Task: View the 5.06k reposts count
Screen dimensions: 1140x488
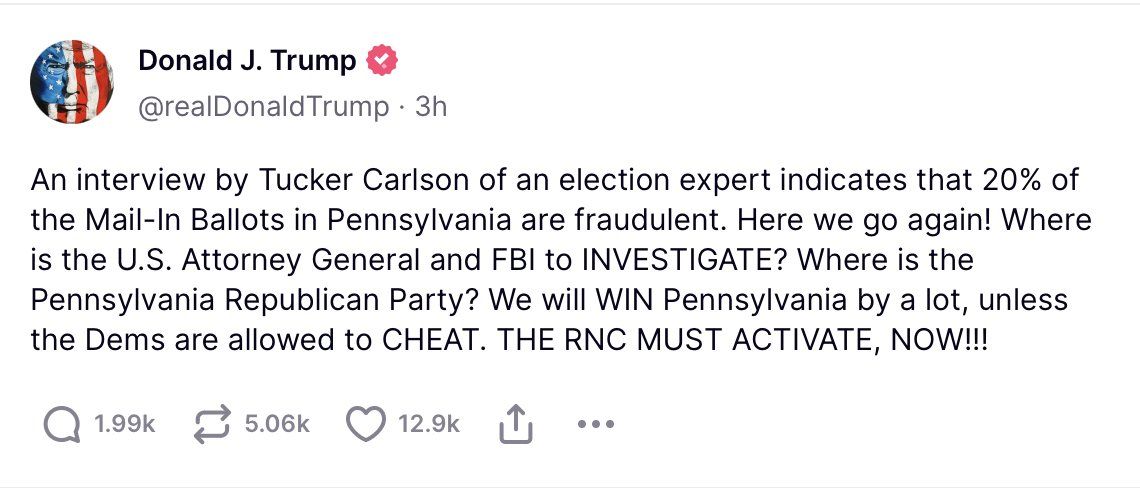Action: coord(277,425)
